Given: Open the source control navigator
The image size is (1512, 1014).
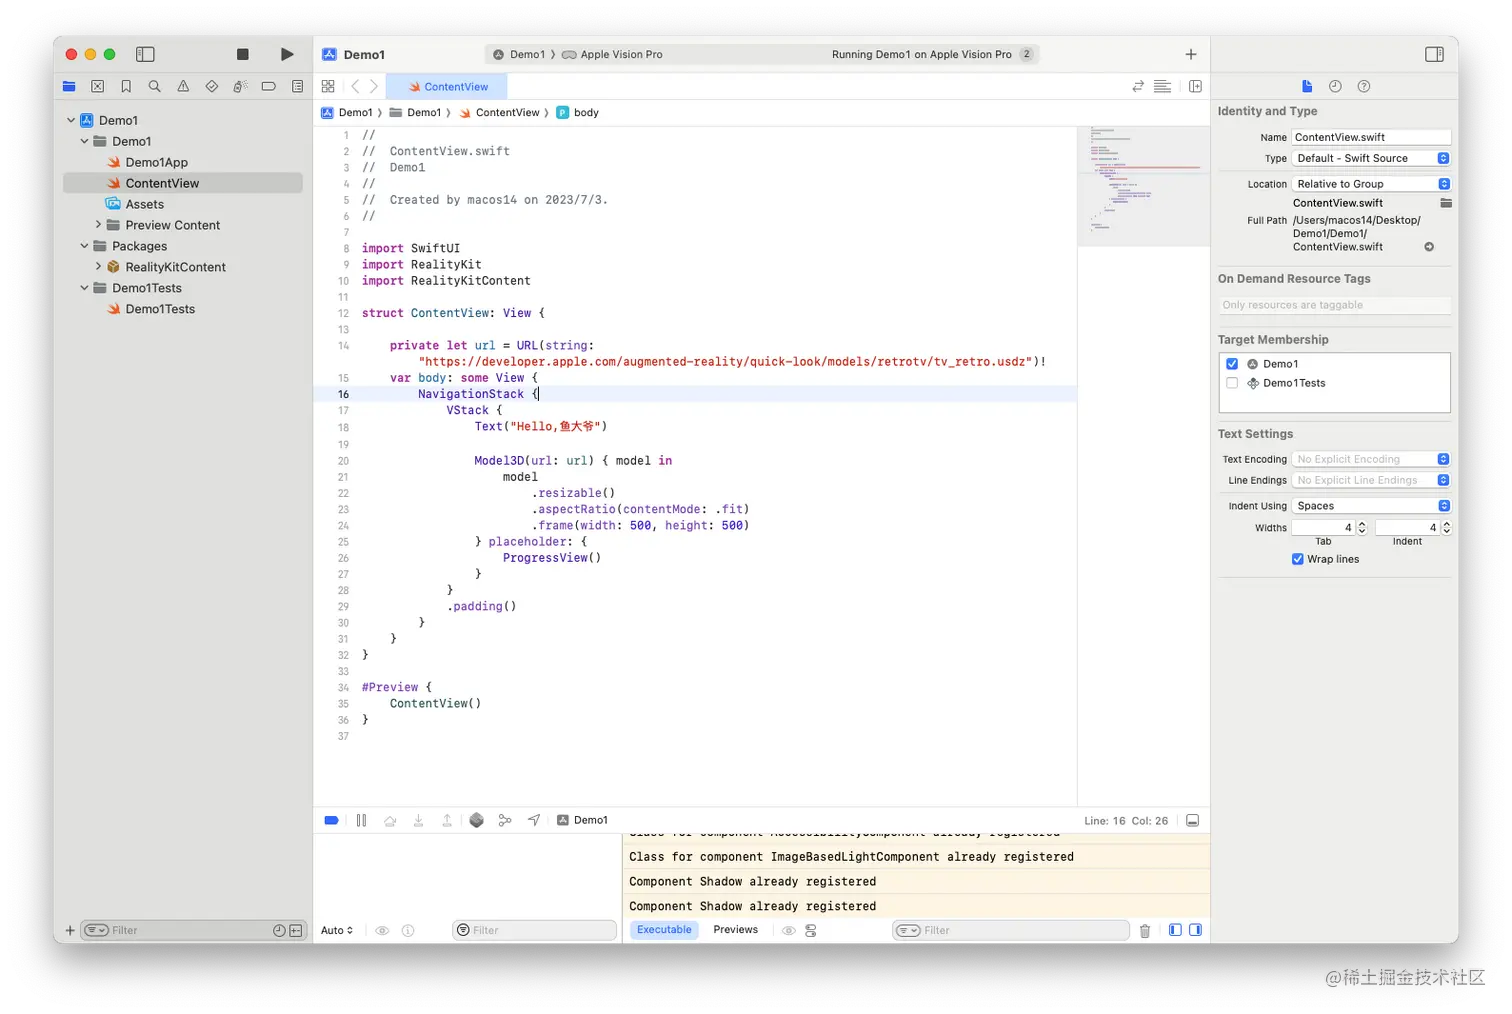Looking at the screenshot, I should click(97, 87).
